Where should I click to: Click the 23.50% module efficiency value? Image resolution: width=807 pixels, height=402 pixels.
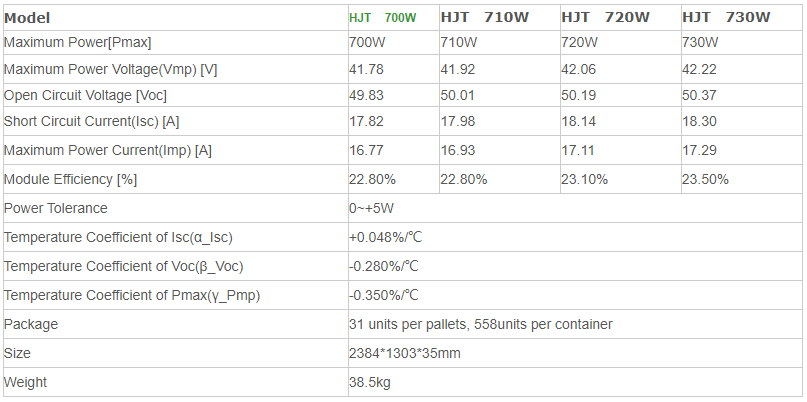(x=705, y=179)
